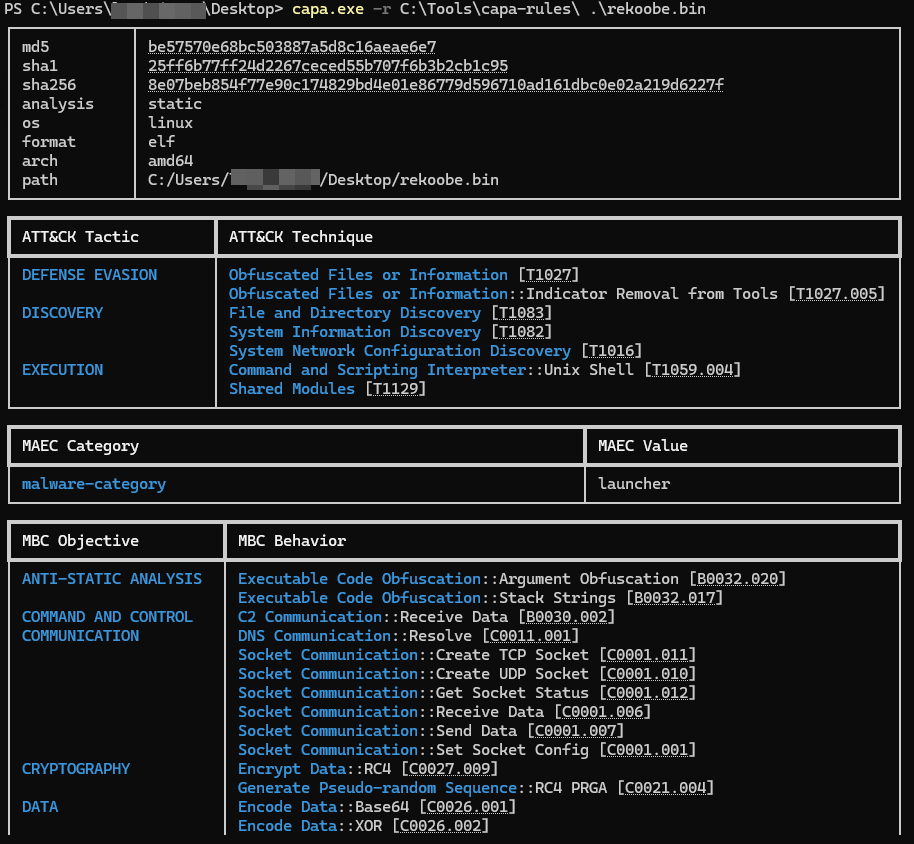Click the md5 hash value
Image resolution: width=914 pixels, height=844 pixels.
(x=292, y=47)
